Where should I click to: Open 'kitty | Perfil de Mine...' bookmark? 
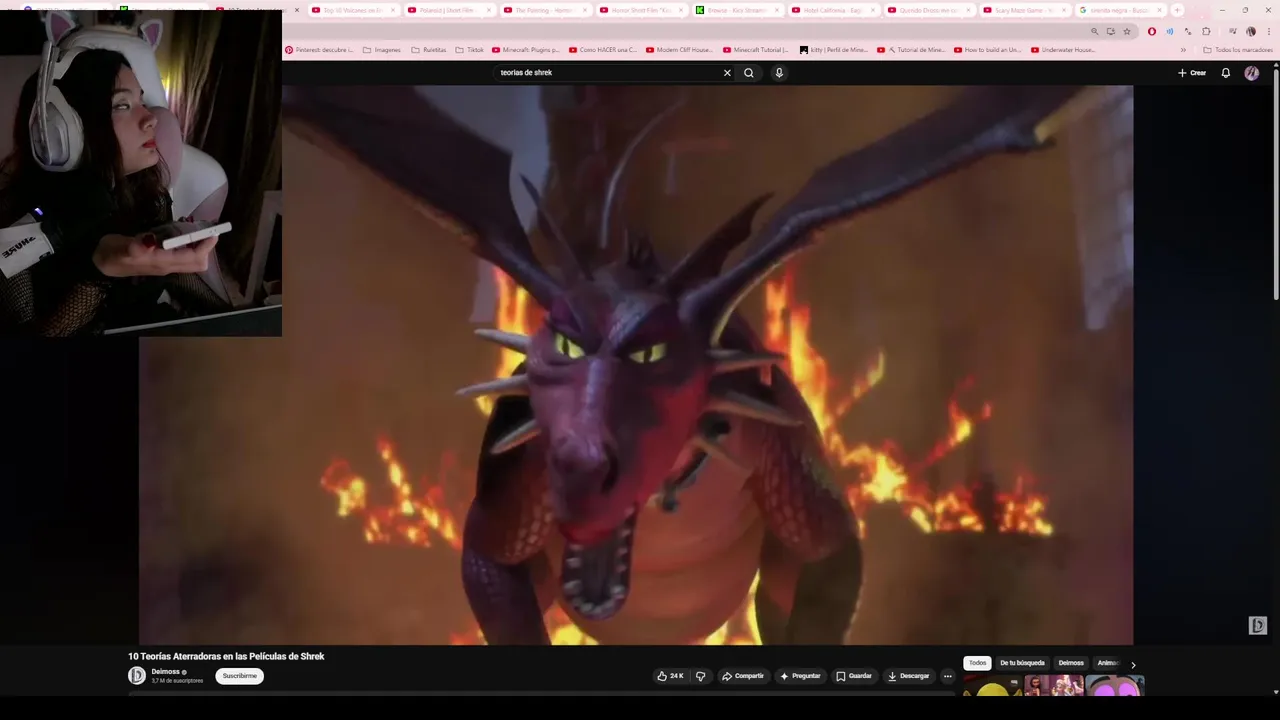click(834, 50)
